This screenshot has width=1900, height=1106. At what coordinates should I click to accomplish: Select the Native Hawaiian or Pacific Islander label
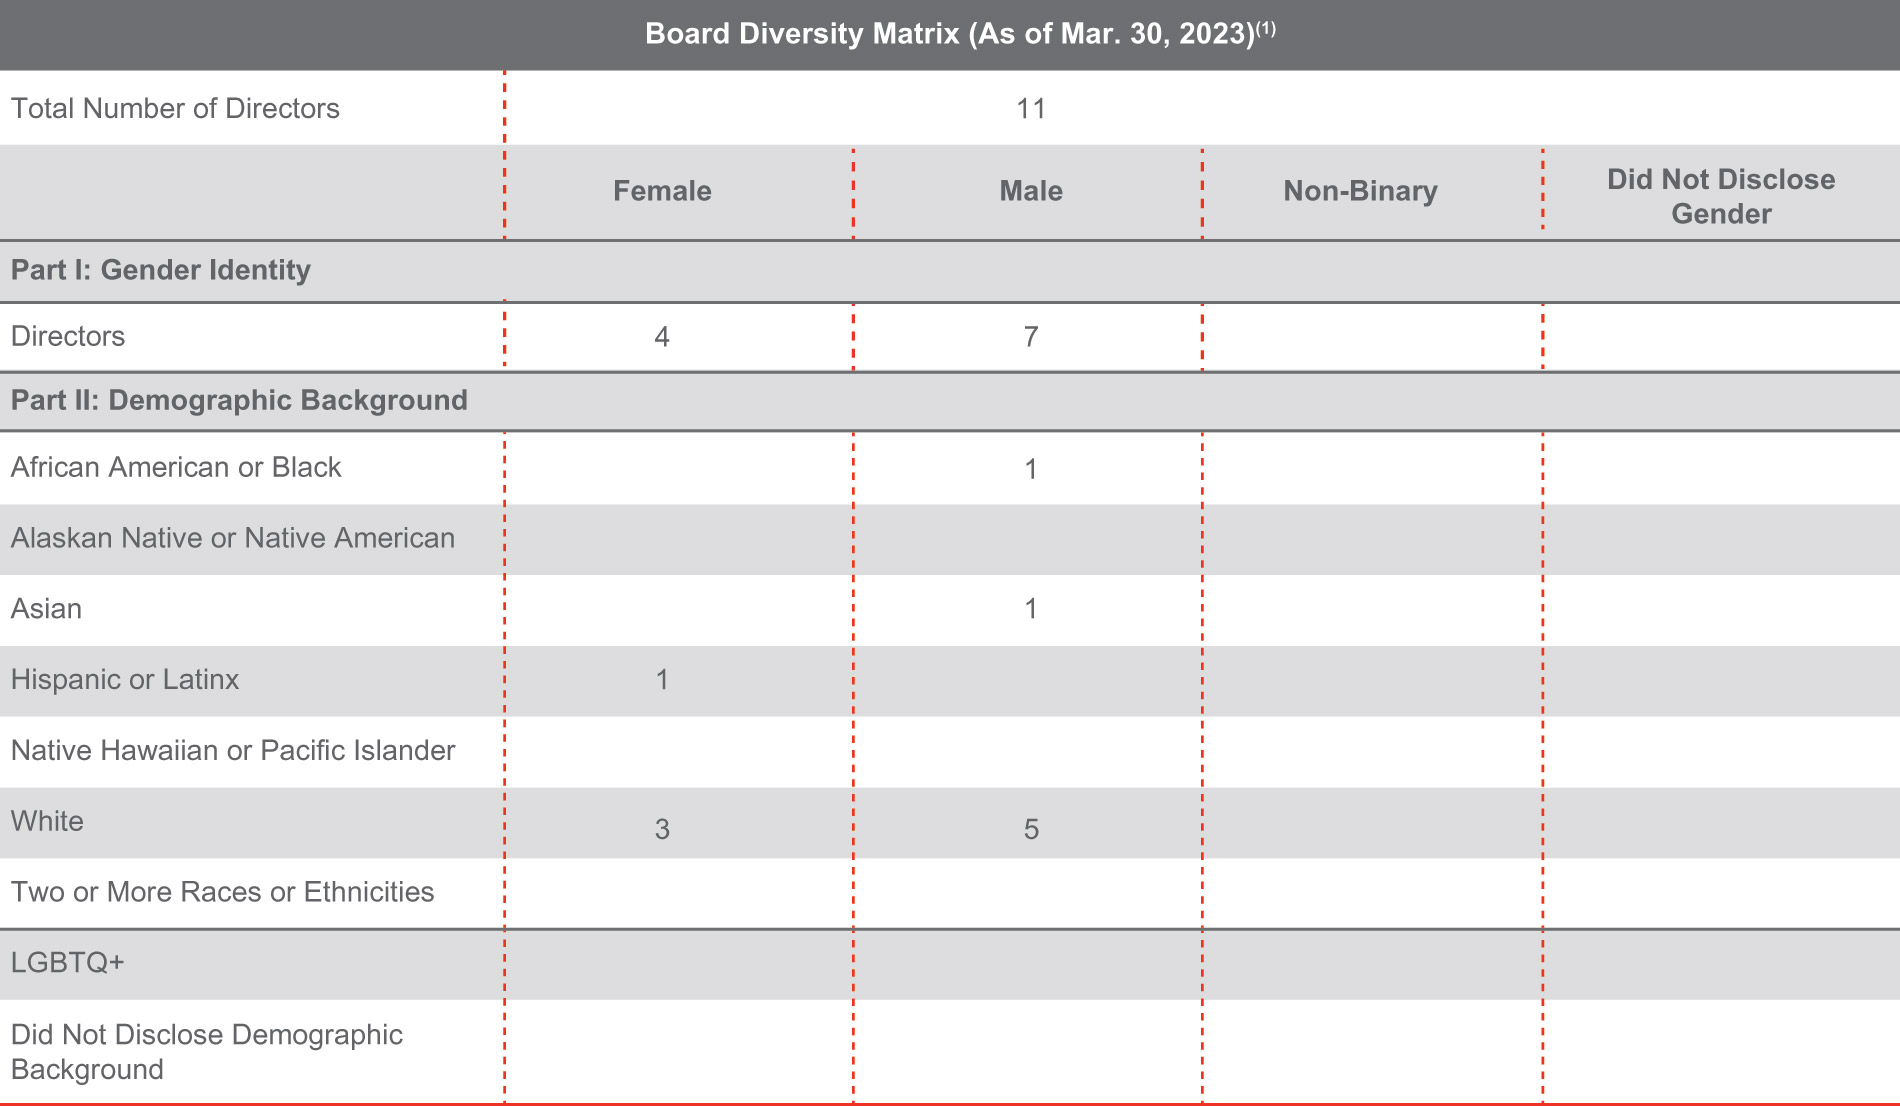tap(233, 750)
